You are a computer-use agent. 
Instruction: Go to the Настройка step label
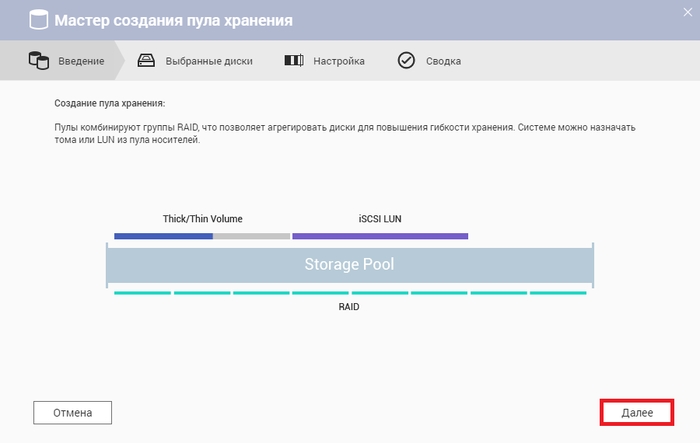(339, 61)
